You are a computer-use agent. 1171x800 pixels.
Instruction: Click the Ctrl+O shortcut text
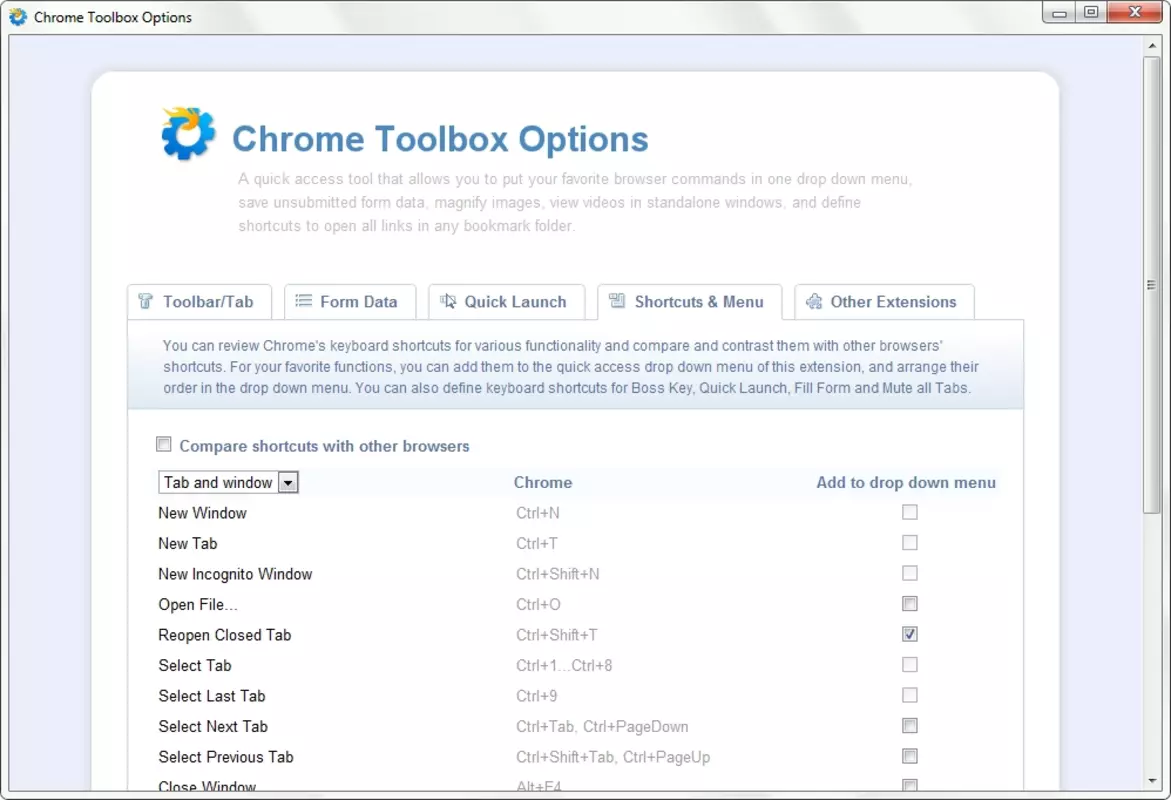click(538, 604)
